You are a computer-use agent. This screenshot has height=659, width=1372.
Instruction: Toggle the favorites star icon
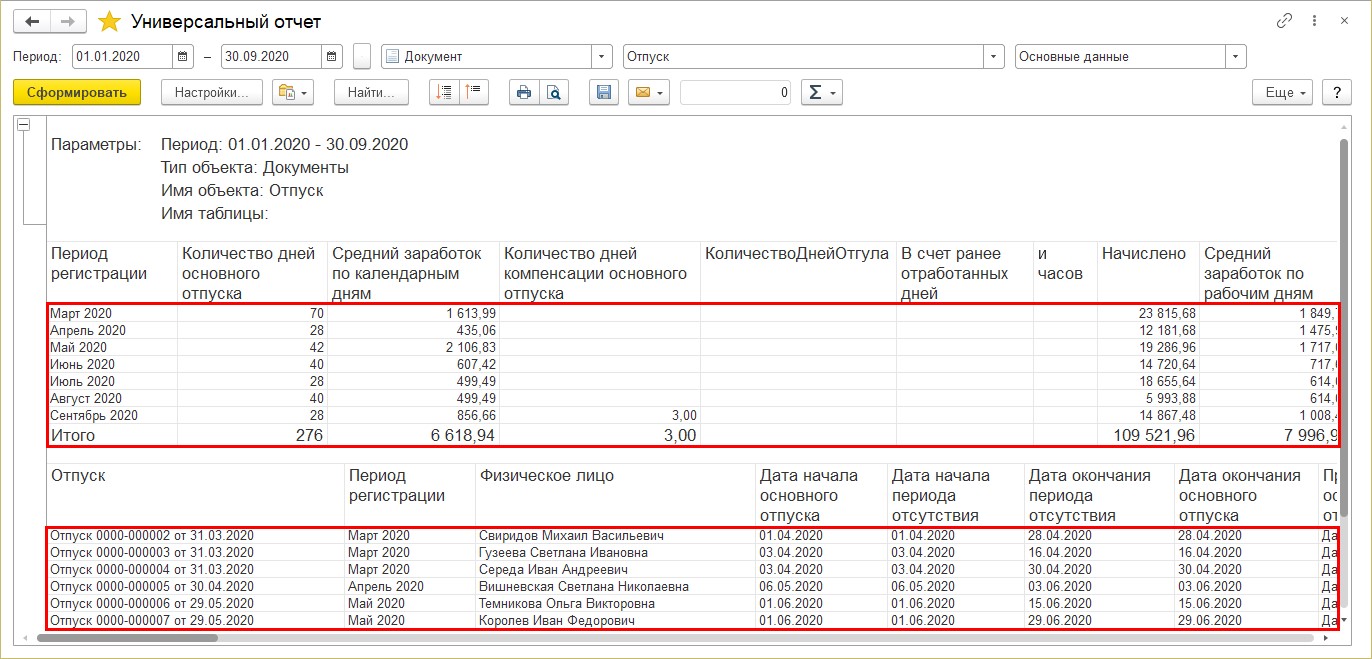[109, 22]
